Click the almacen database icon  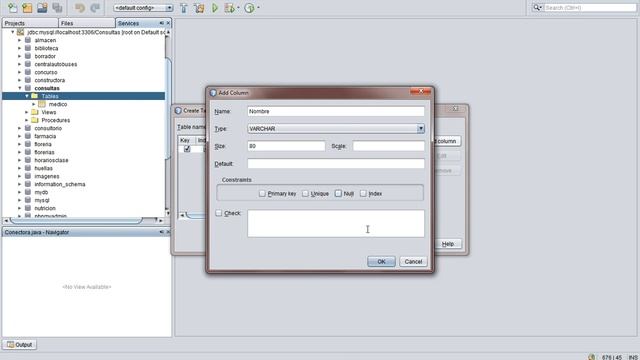pos(28,40)
